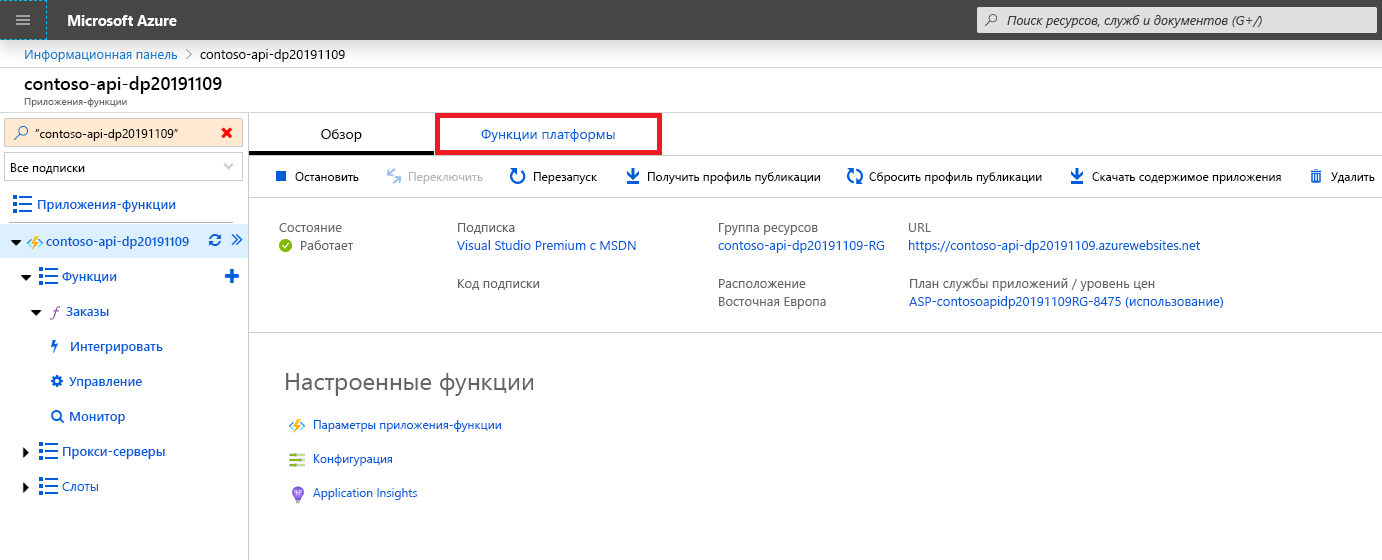Open the Приложения-функции list label in the sidebar
Screen dimensions: 1382x560
(x=107, y=204)
